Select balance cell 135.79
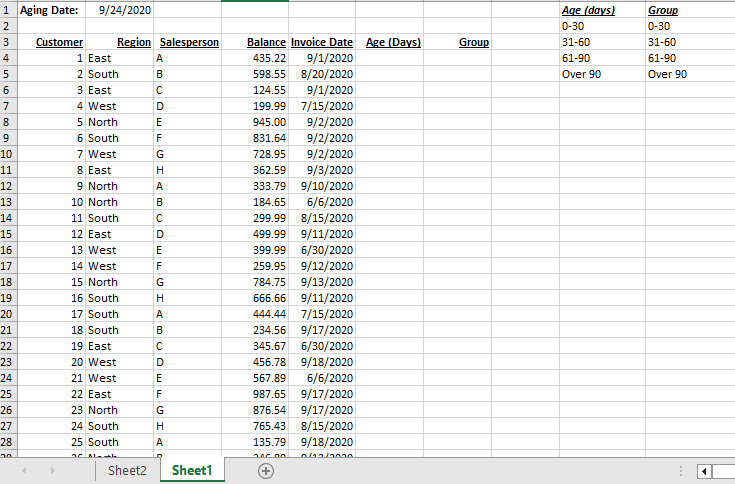 click(255, 442)
